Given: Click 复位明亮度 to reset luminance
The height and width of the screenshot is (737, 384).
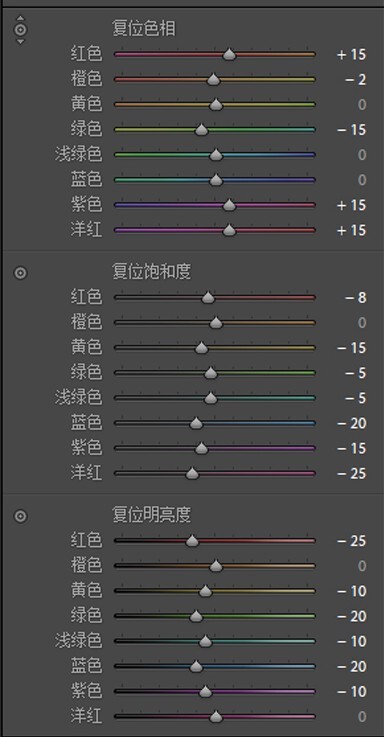Looking at the screenshot, I should coord(151,515).
